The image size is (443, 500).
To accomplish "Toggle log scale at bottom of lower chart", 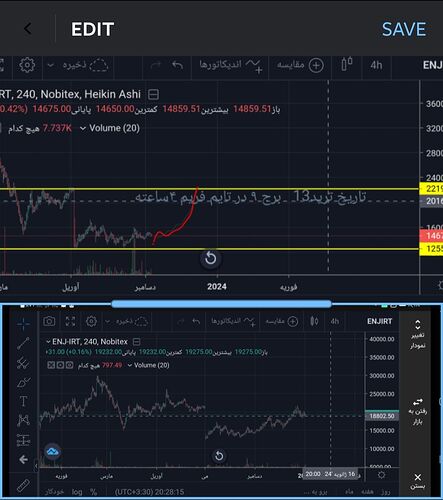I will [x=77, y=492].
